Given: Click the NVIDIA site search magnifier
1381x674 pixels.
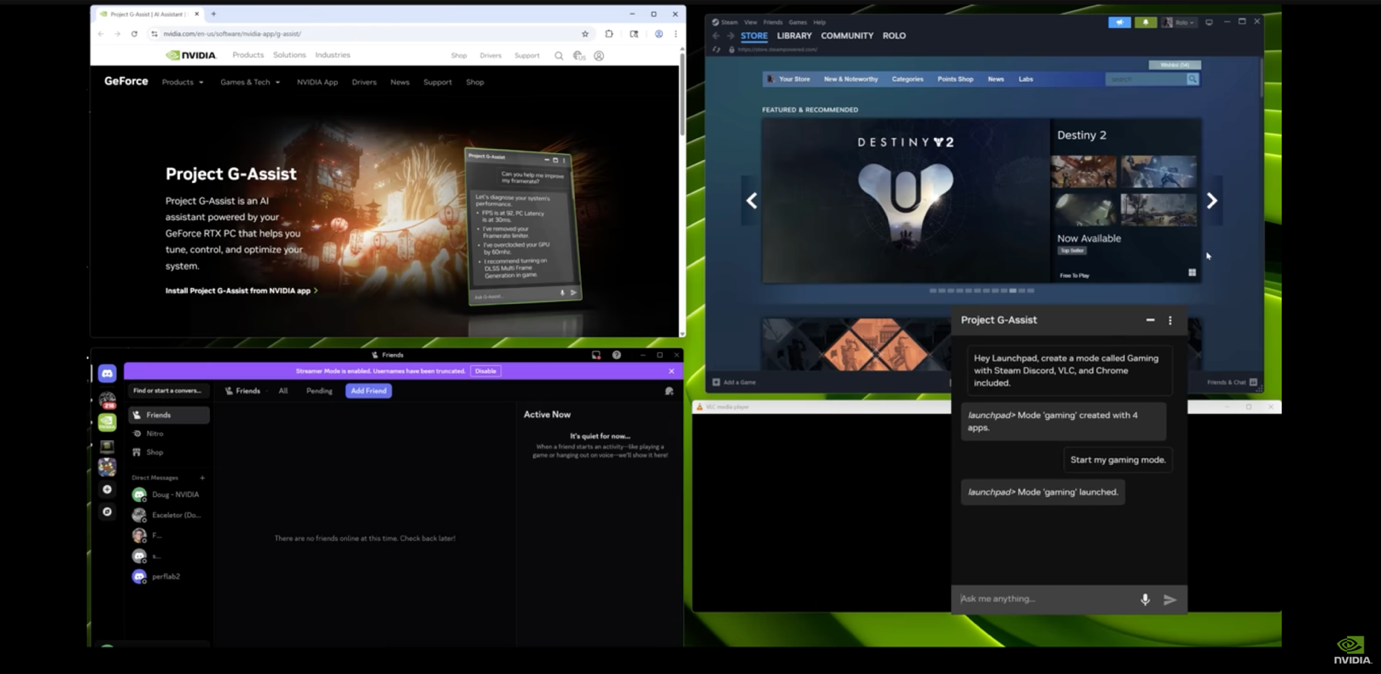Looking at the screenshot, I should [559, 56].
